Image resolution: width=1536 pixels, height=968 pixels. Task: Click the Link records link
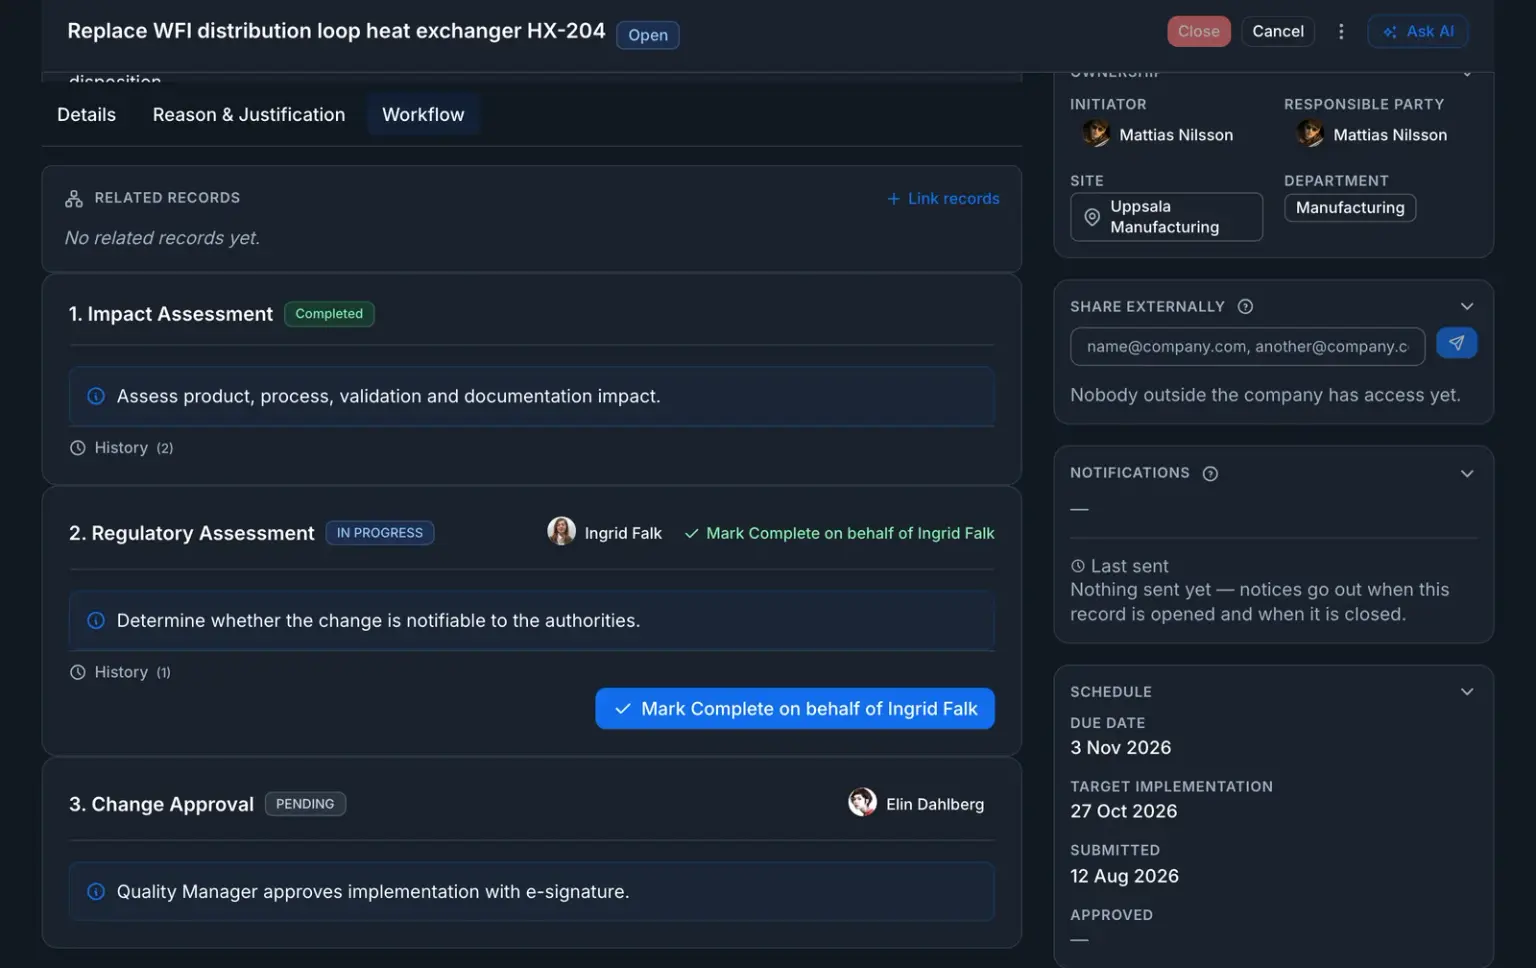[943, 199]
